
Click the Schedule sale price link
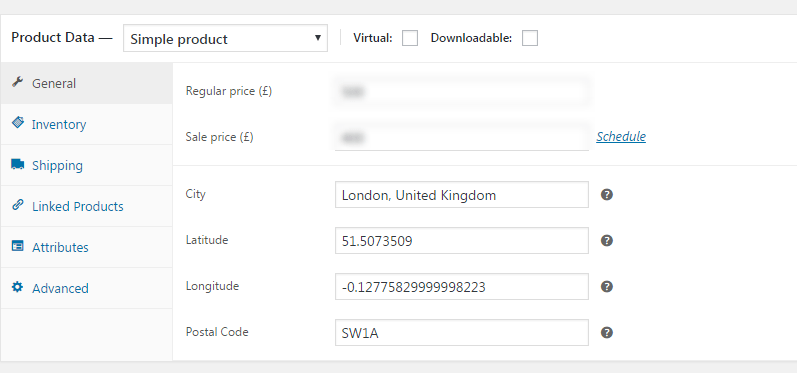tap(621, 136)
